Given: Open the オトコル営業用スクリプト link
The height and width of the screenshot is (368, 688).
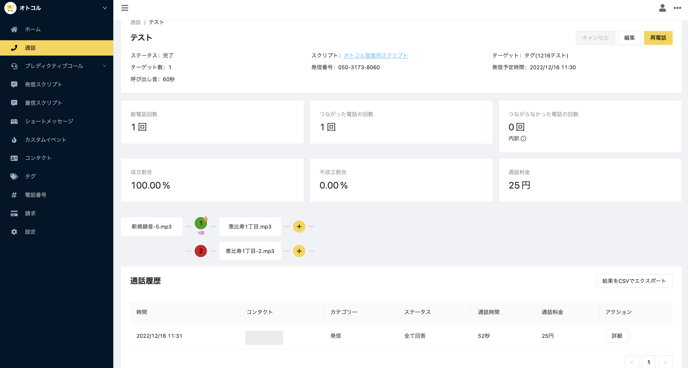Looking at the screenshot, I should pyautogui.click(x=376, y=56).
